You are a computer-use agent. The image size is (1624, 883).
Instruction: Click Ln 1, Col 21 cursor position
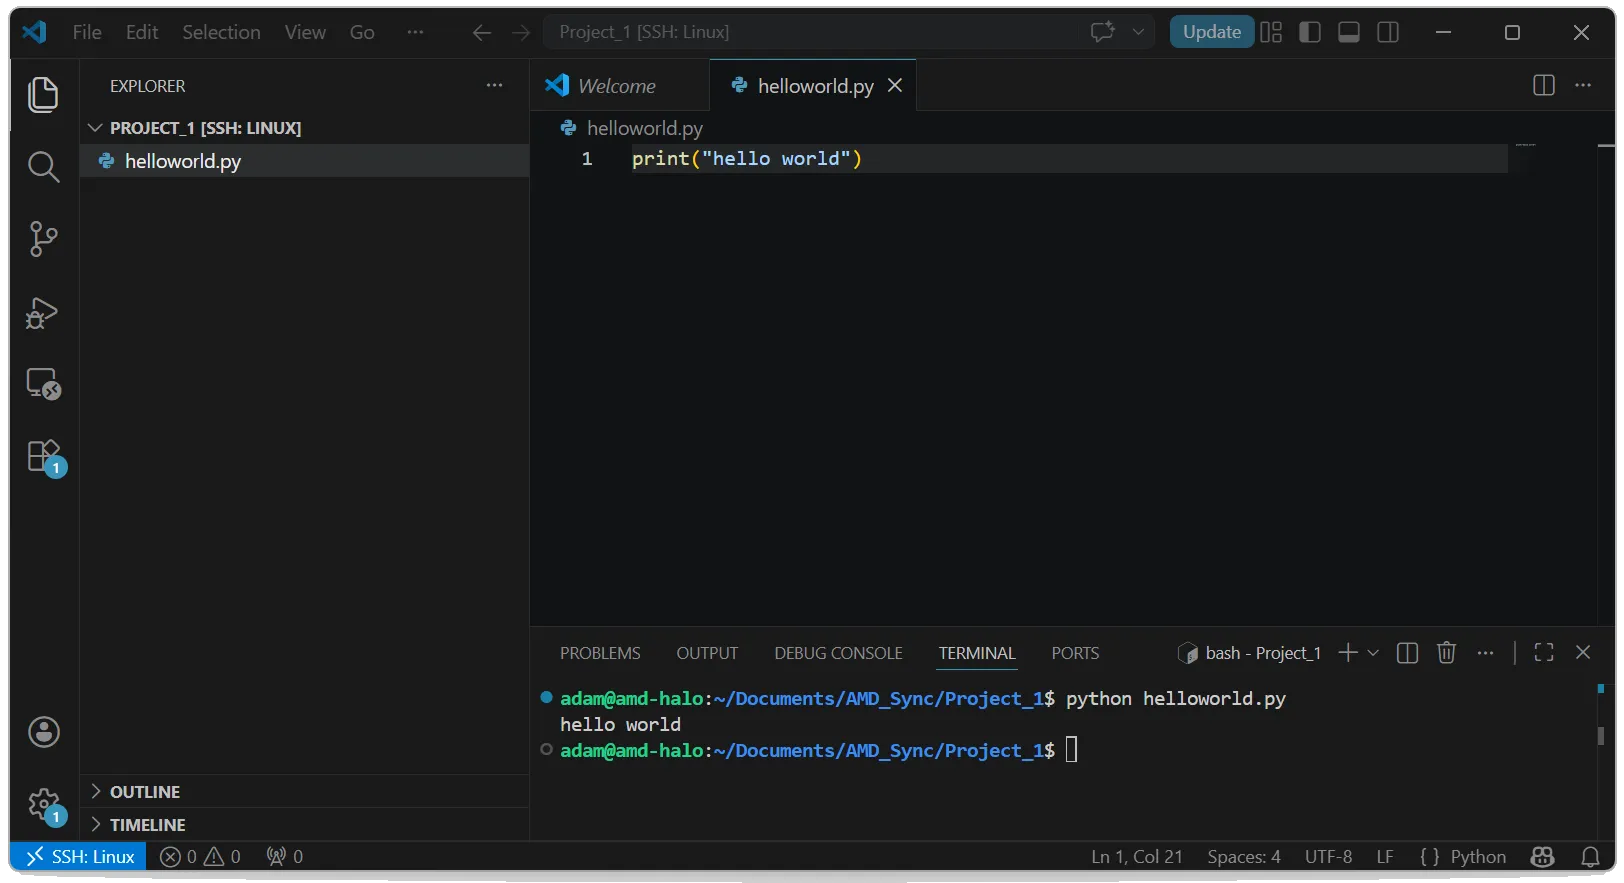[1137, 857]
